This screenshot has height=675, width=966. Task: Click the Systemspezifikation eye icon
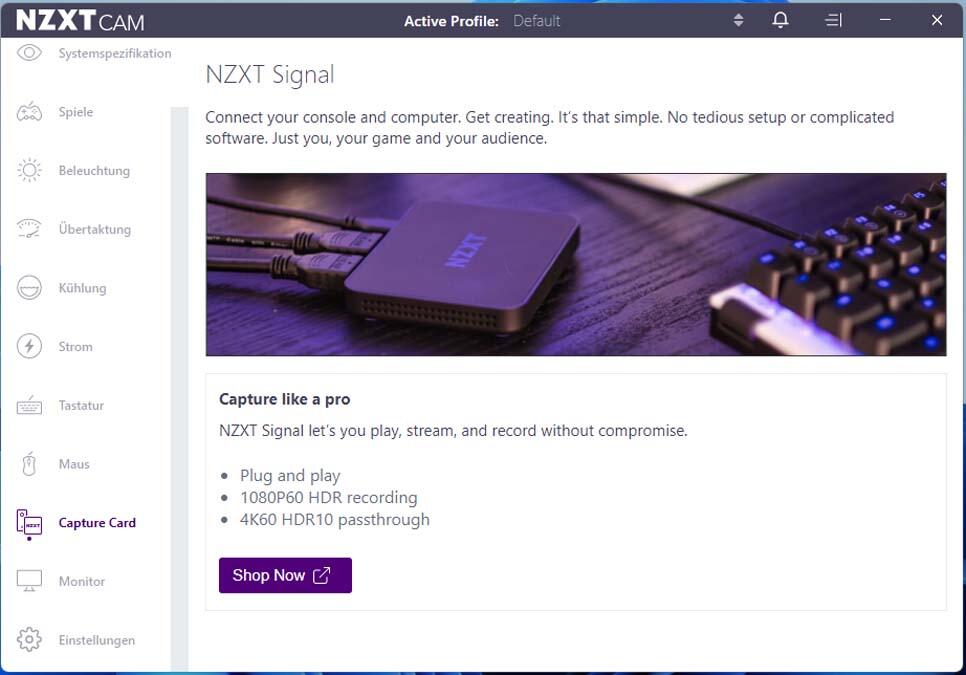coord(29,53)
